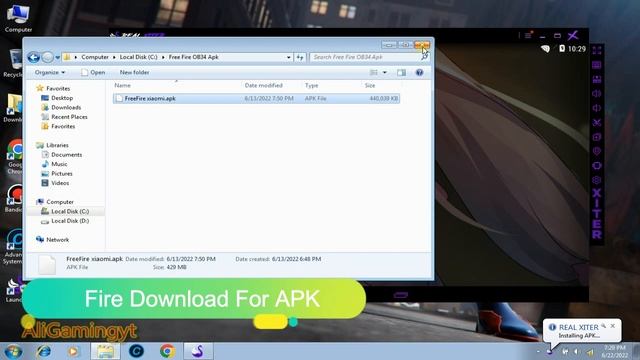Open the Organize menu
The image size is (640, 360).
50,72
